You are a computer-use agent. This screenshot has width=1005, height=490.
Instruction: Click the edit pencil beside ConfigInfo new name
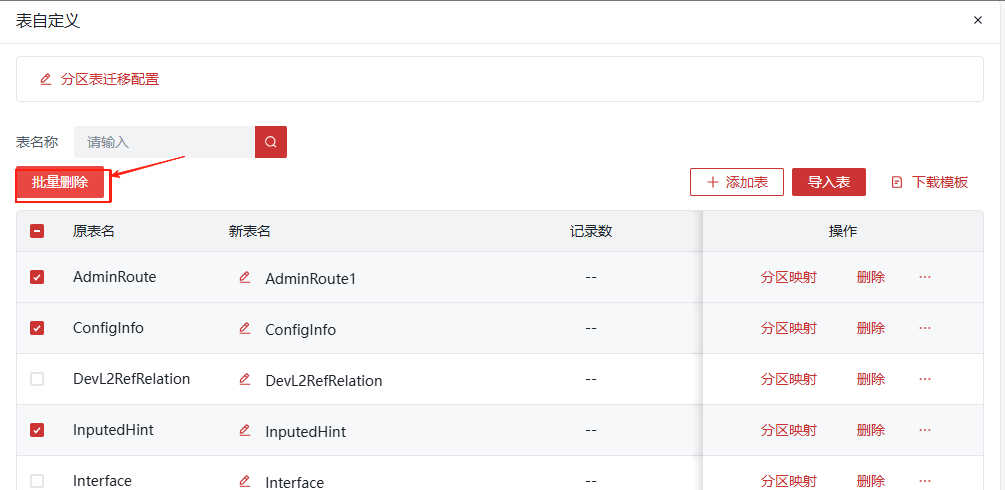coord(245,328)
